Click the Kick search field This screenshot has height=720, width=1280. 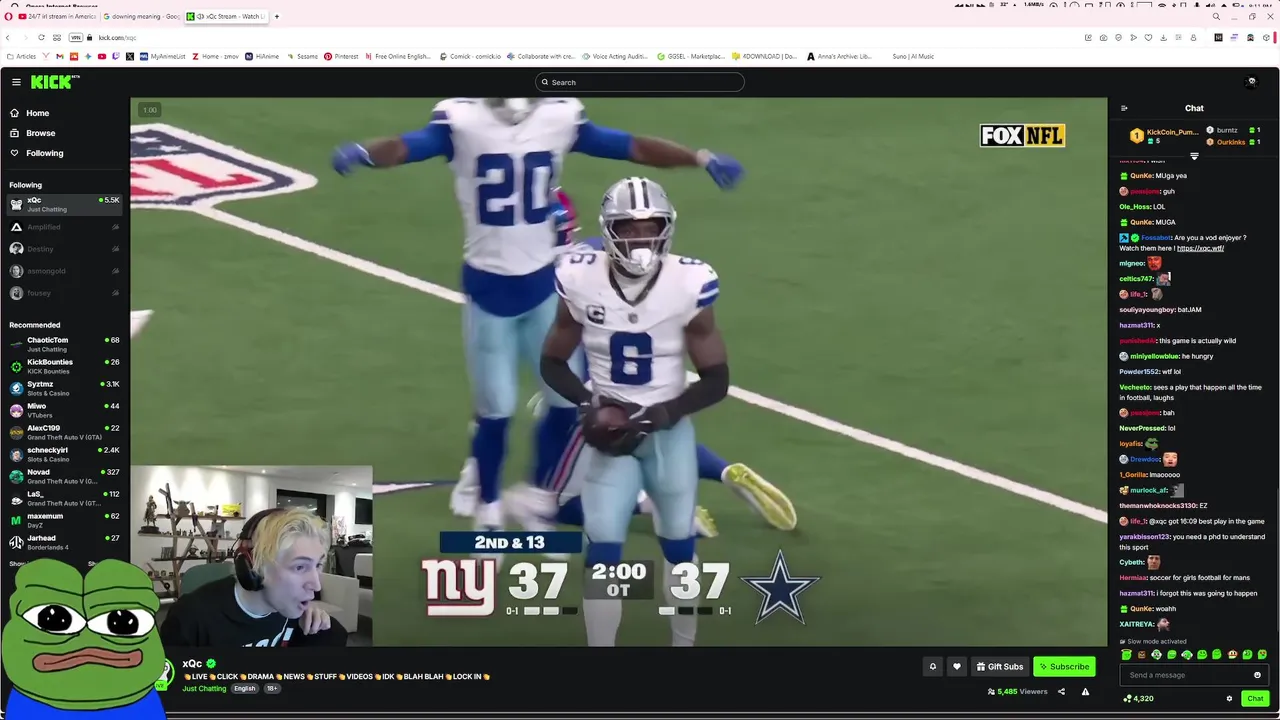click(x=640, y=82)
